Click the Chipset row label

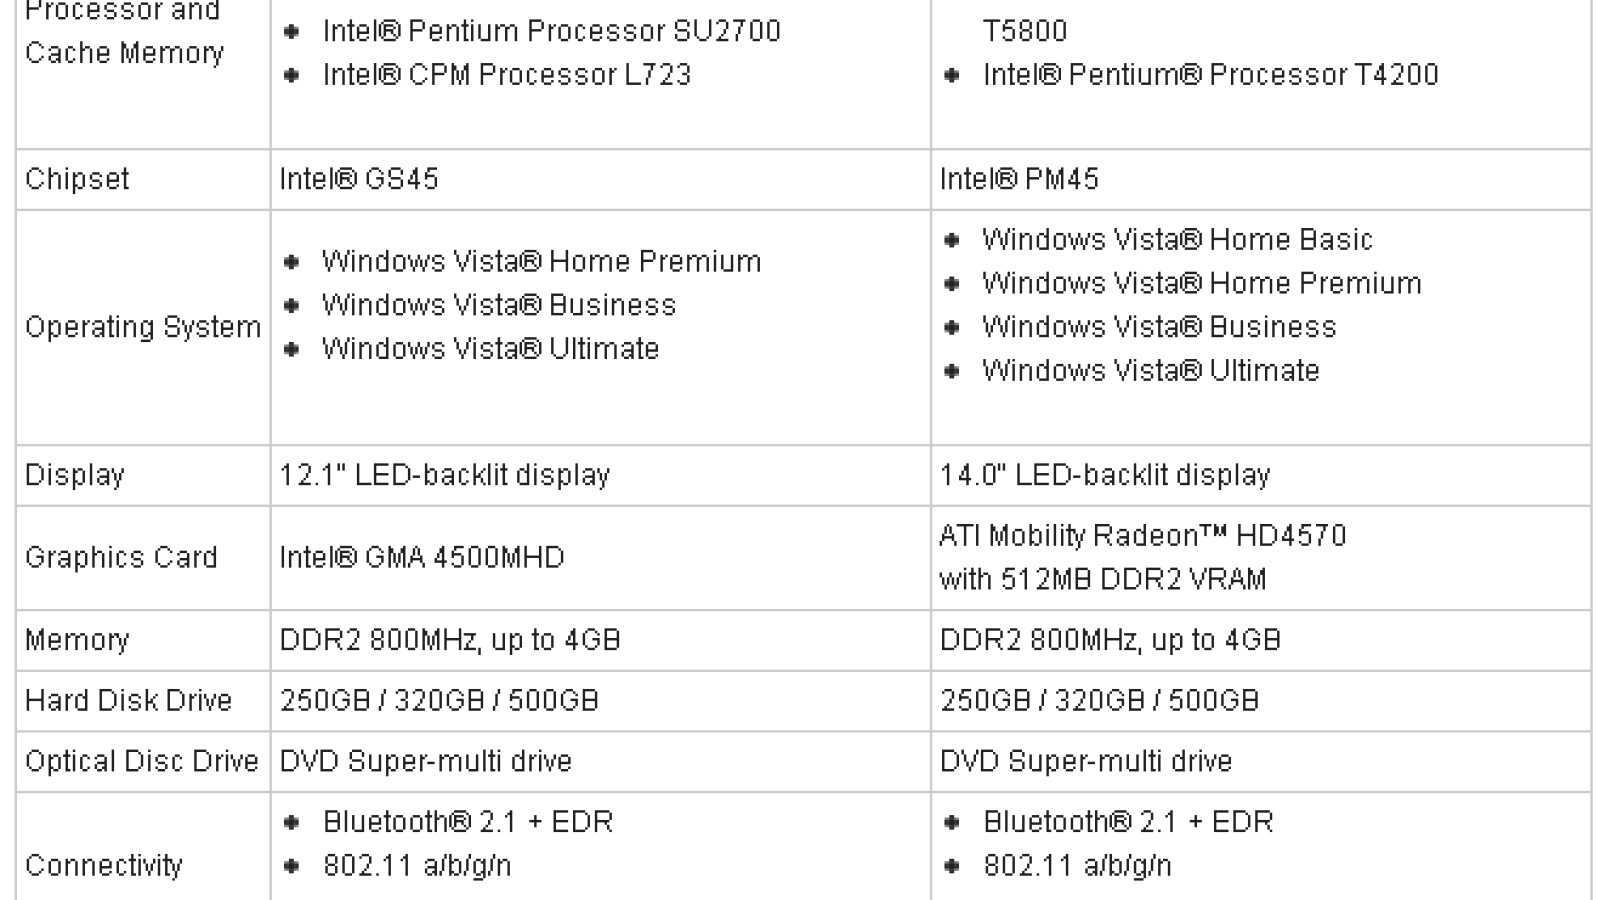(x=77, y=179)
